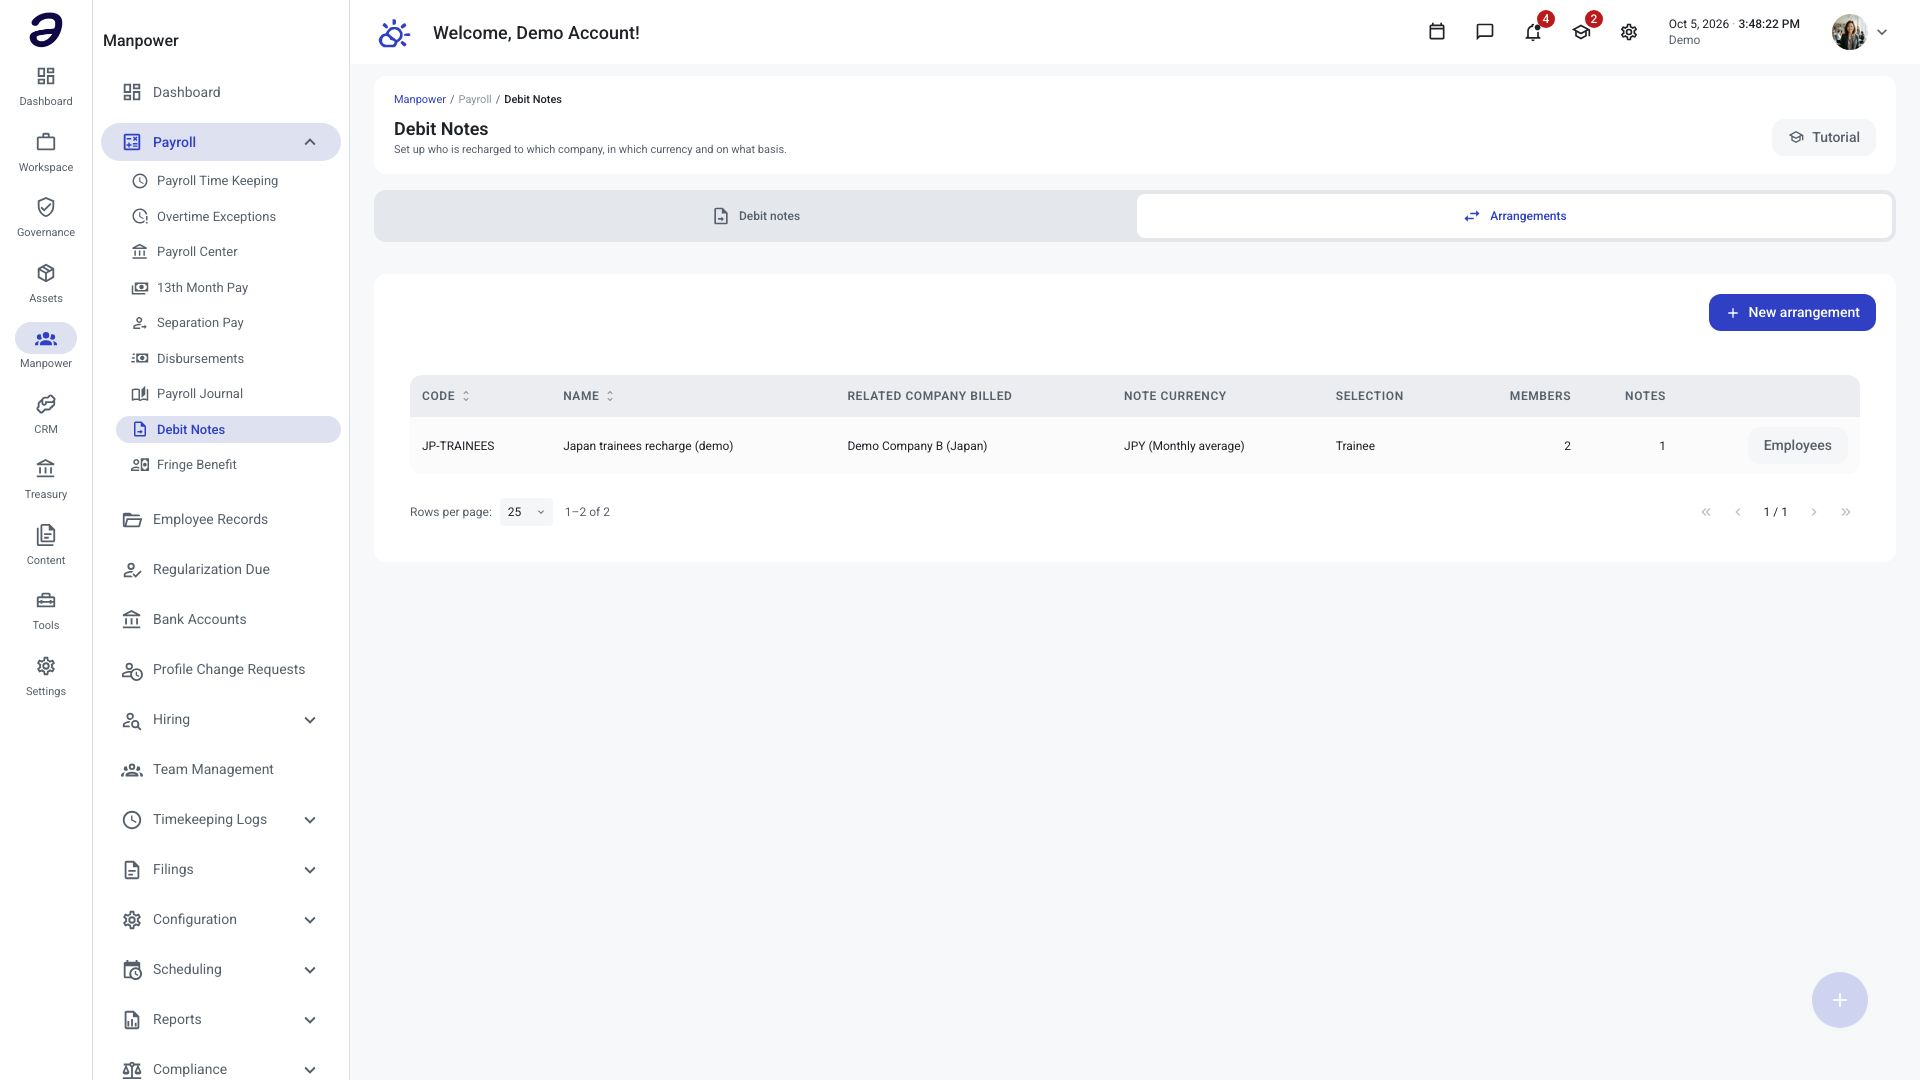The width and height of the screenshot is (1920, 1080).
Task: Click the floating plus button
Action: coord(1840,1000)
